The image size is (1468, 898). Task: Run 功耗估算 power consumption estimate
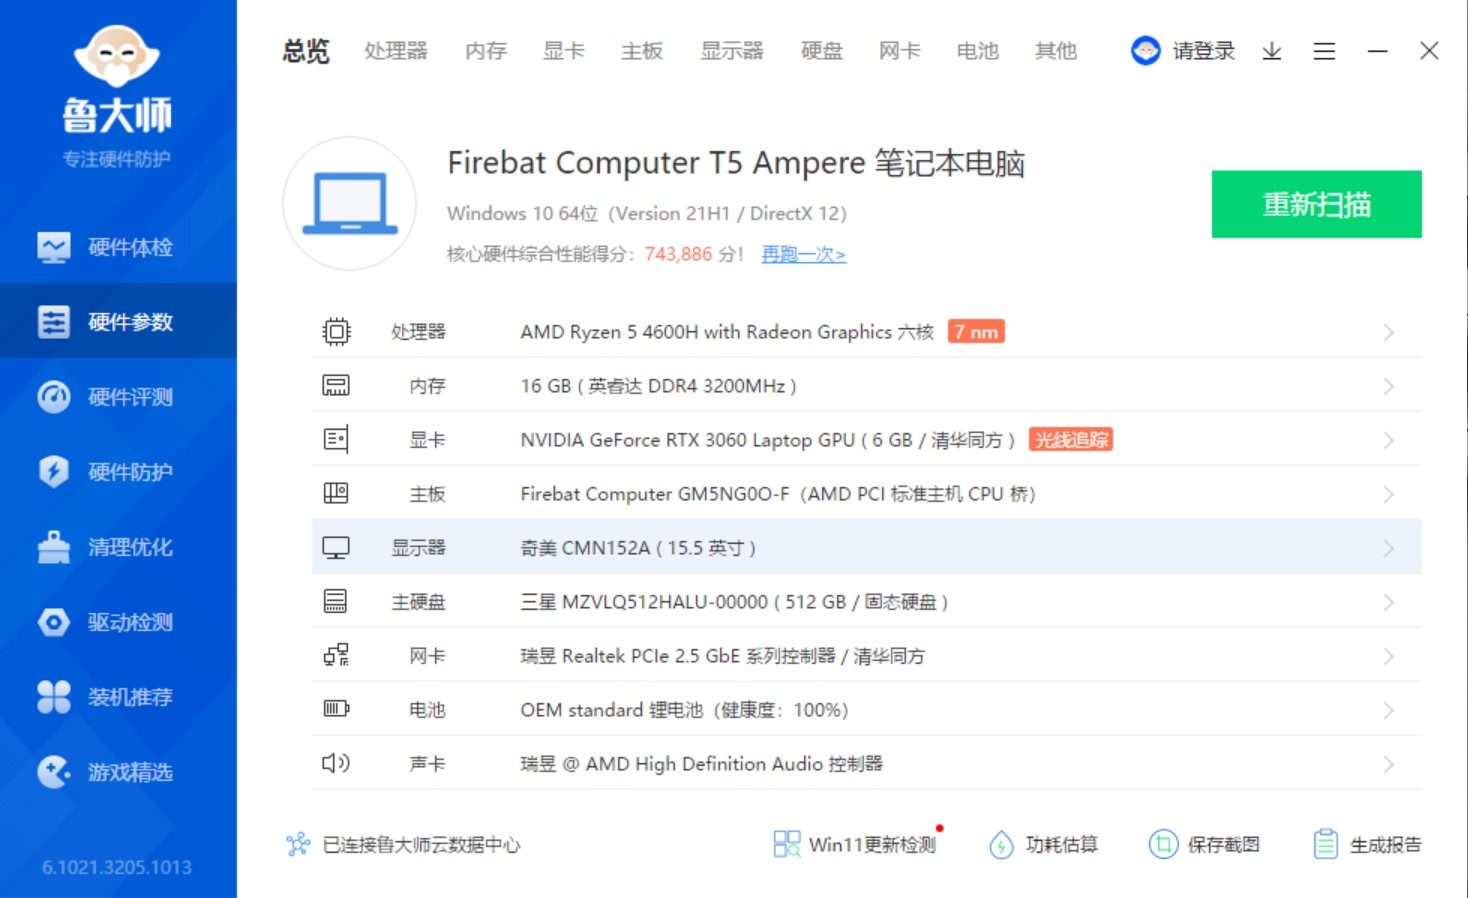1043,844
